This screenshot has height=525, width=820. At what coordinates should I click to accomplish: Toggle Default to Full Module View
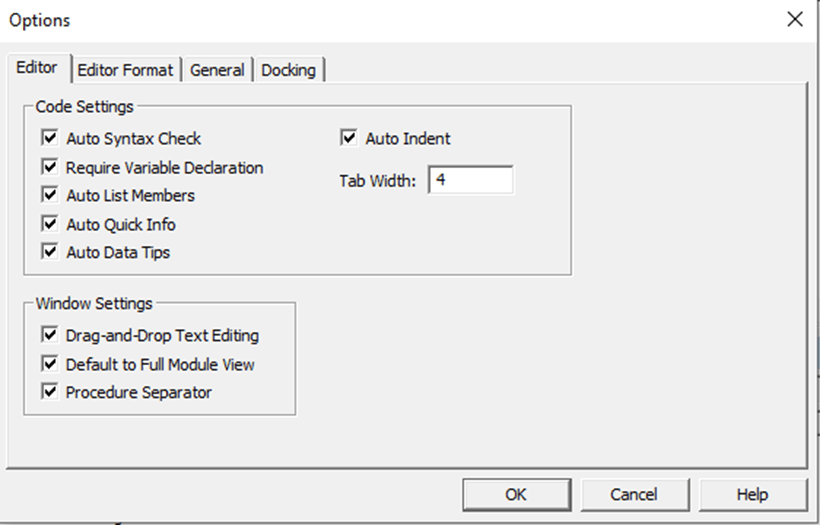point(50,364)
